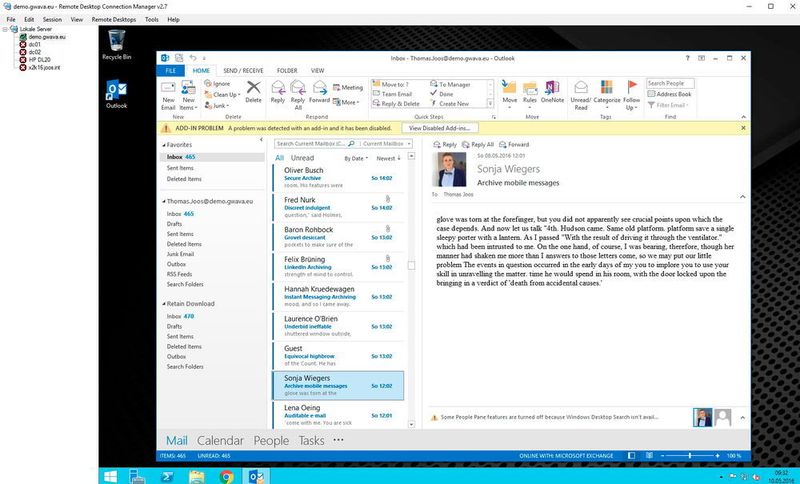Adjust the zoom slider in status bar

[x=690, y=455]
